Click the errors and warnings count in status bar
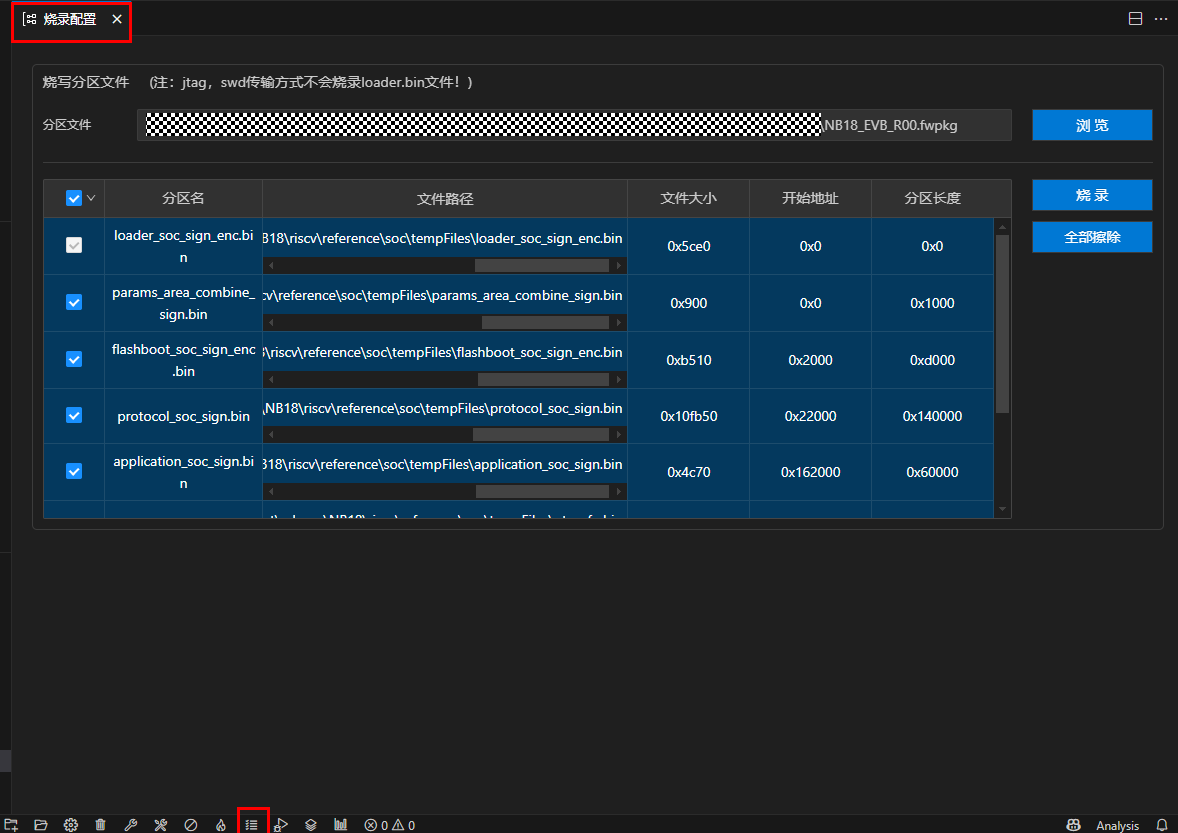The width and height of the screenshot is (1178, 833). coord(389,825)
